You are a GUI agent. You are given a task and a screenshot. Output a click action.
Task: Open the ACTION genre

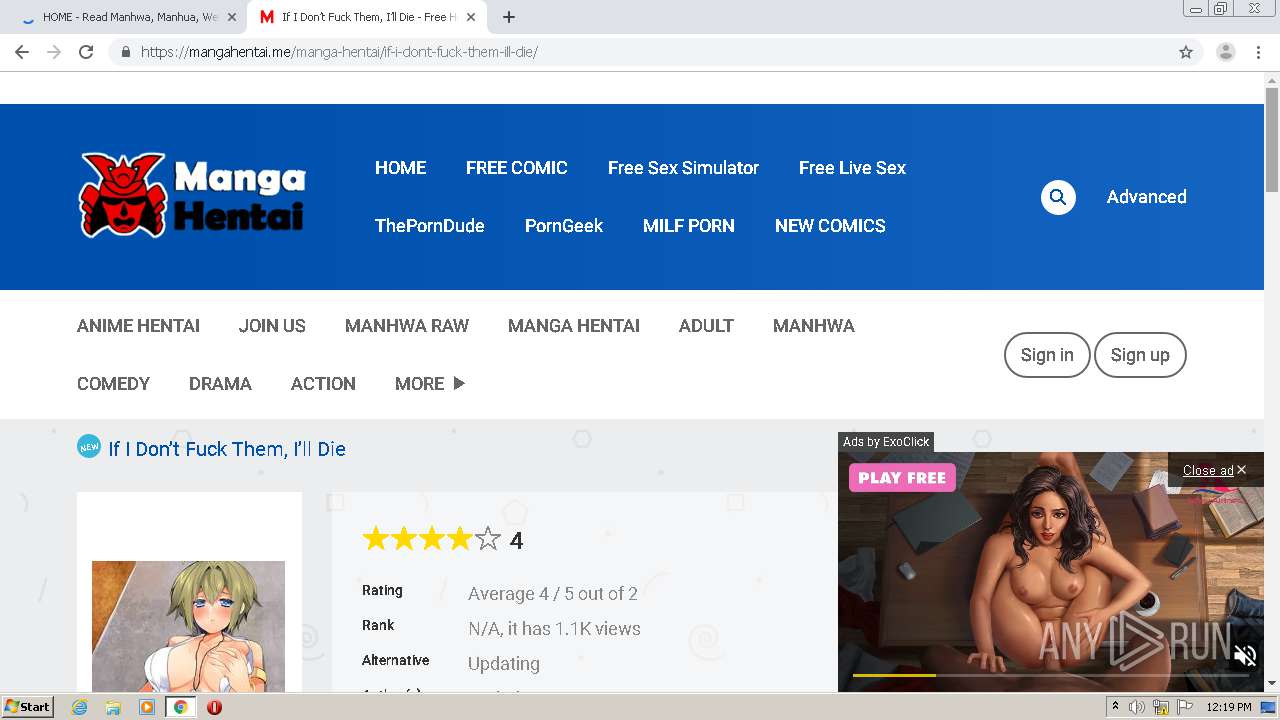[x=323, y=384]
